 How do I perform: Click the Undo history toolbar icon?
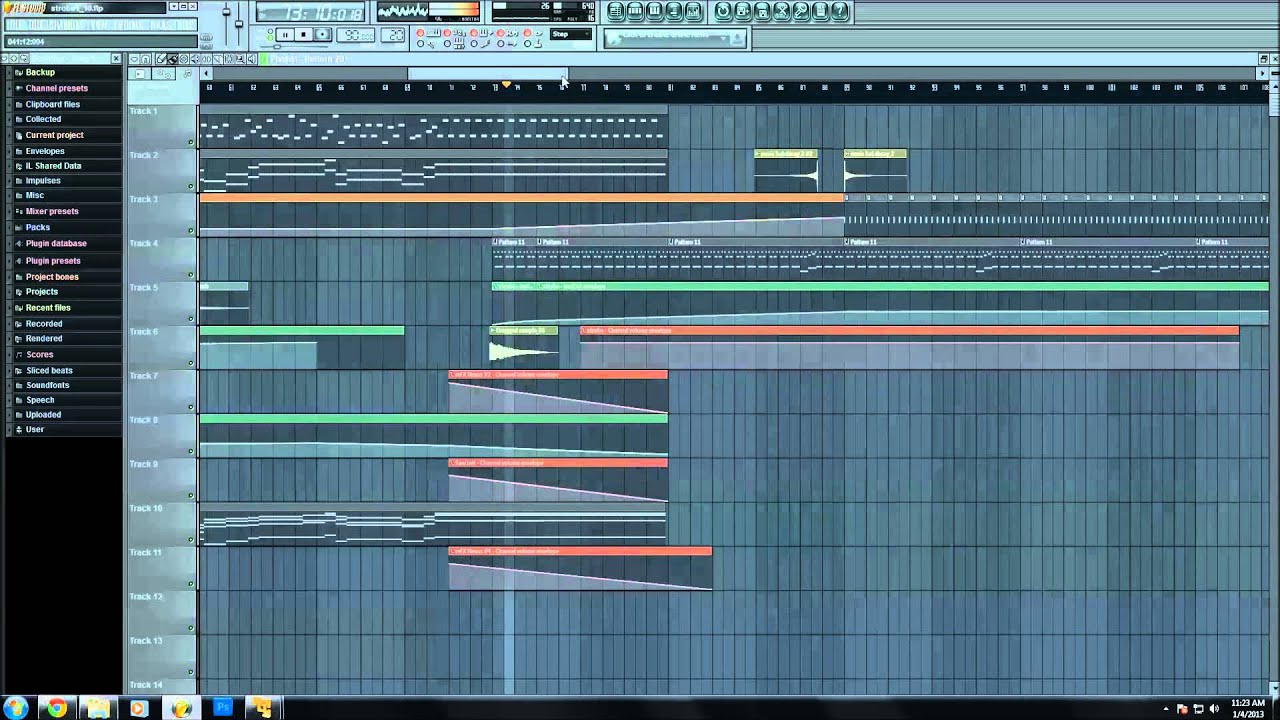coord(723,11)
